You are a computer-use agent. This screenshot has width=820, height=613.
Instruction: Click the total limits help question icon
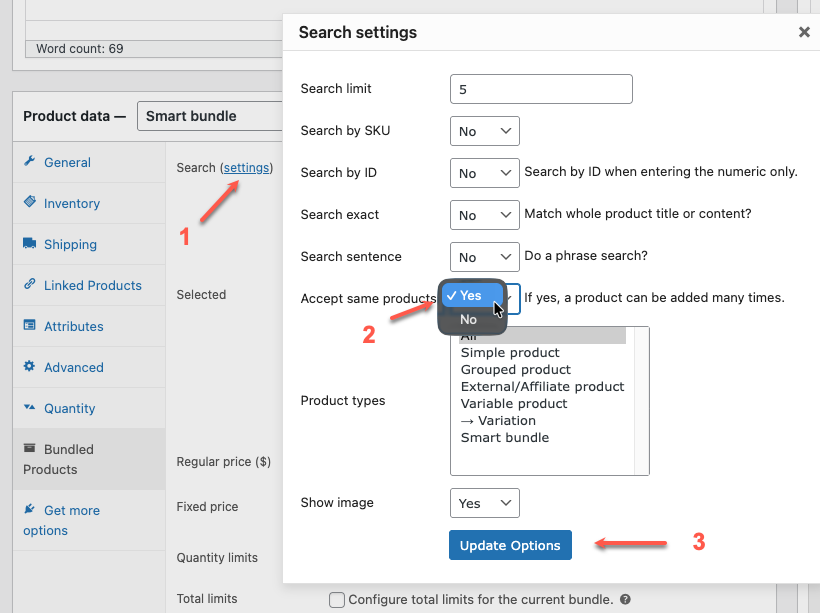coord(625,599)
